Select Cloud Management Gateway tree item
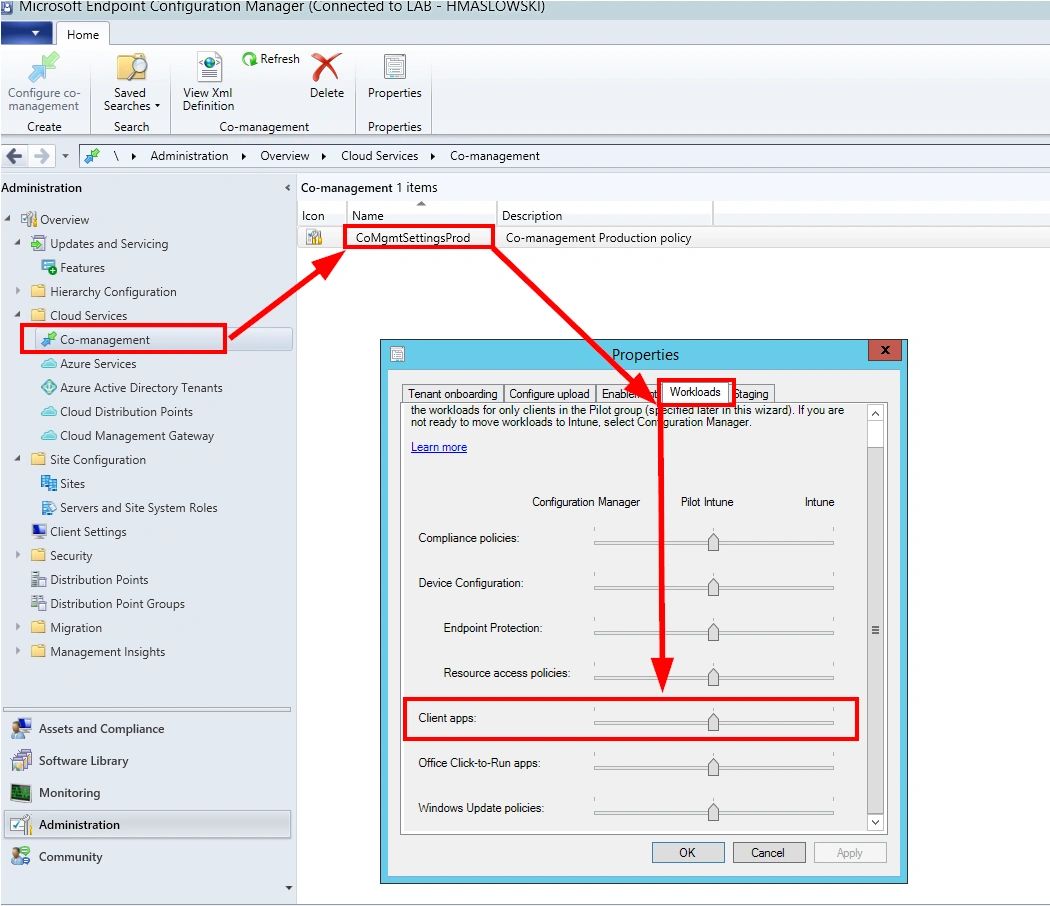 coord(136,436)
